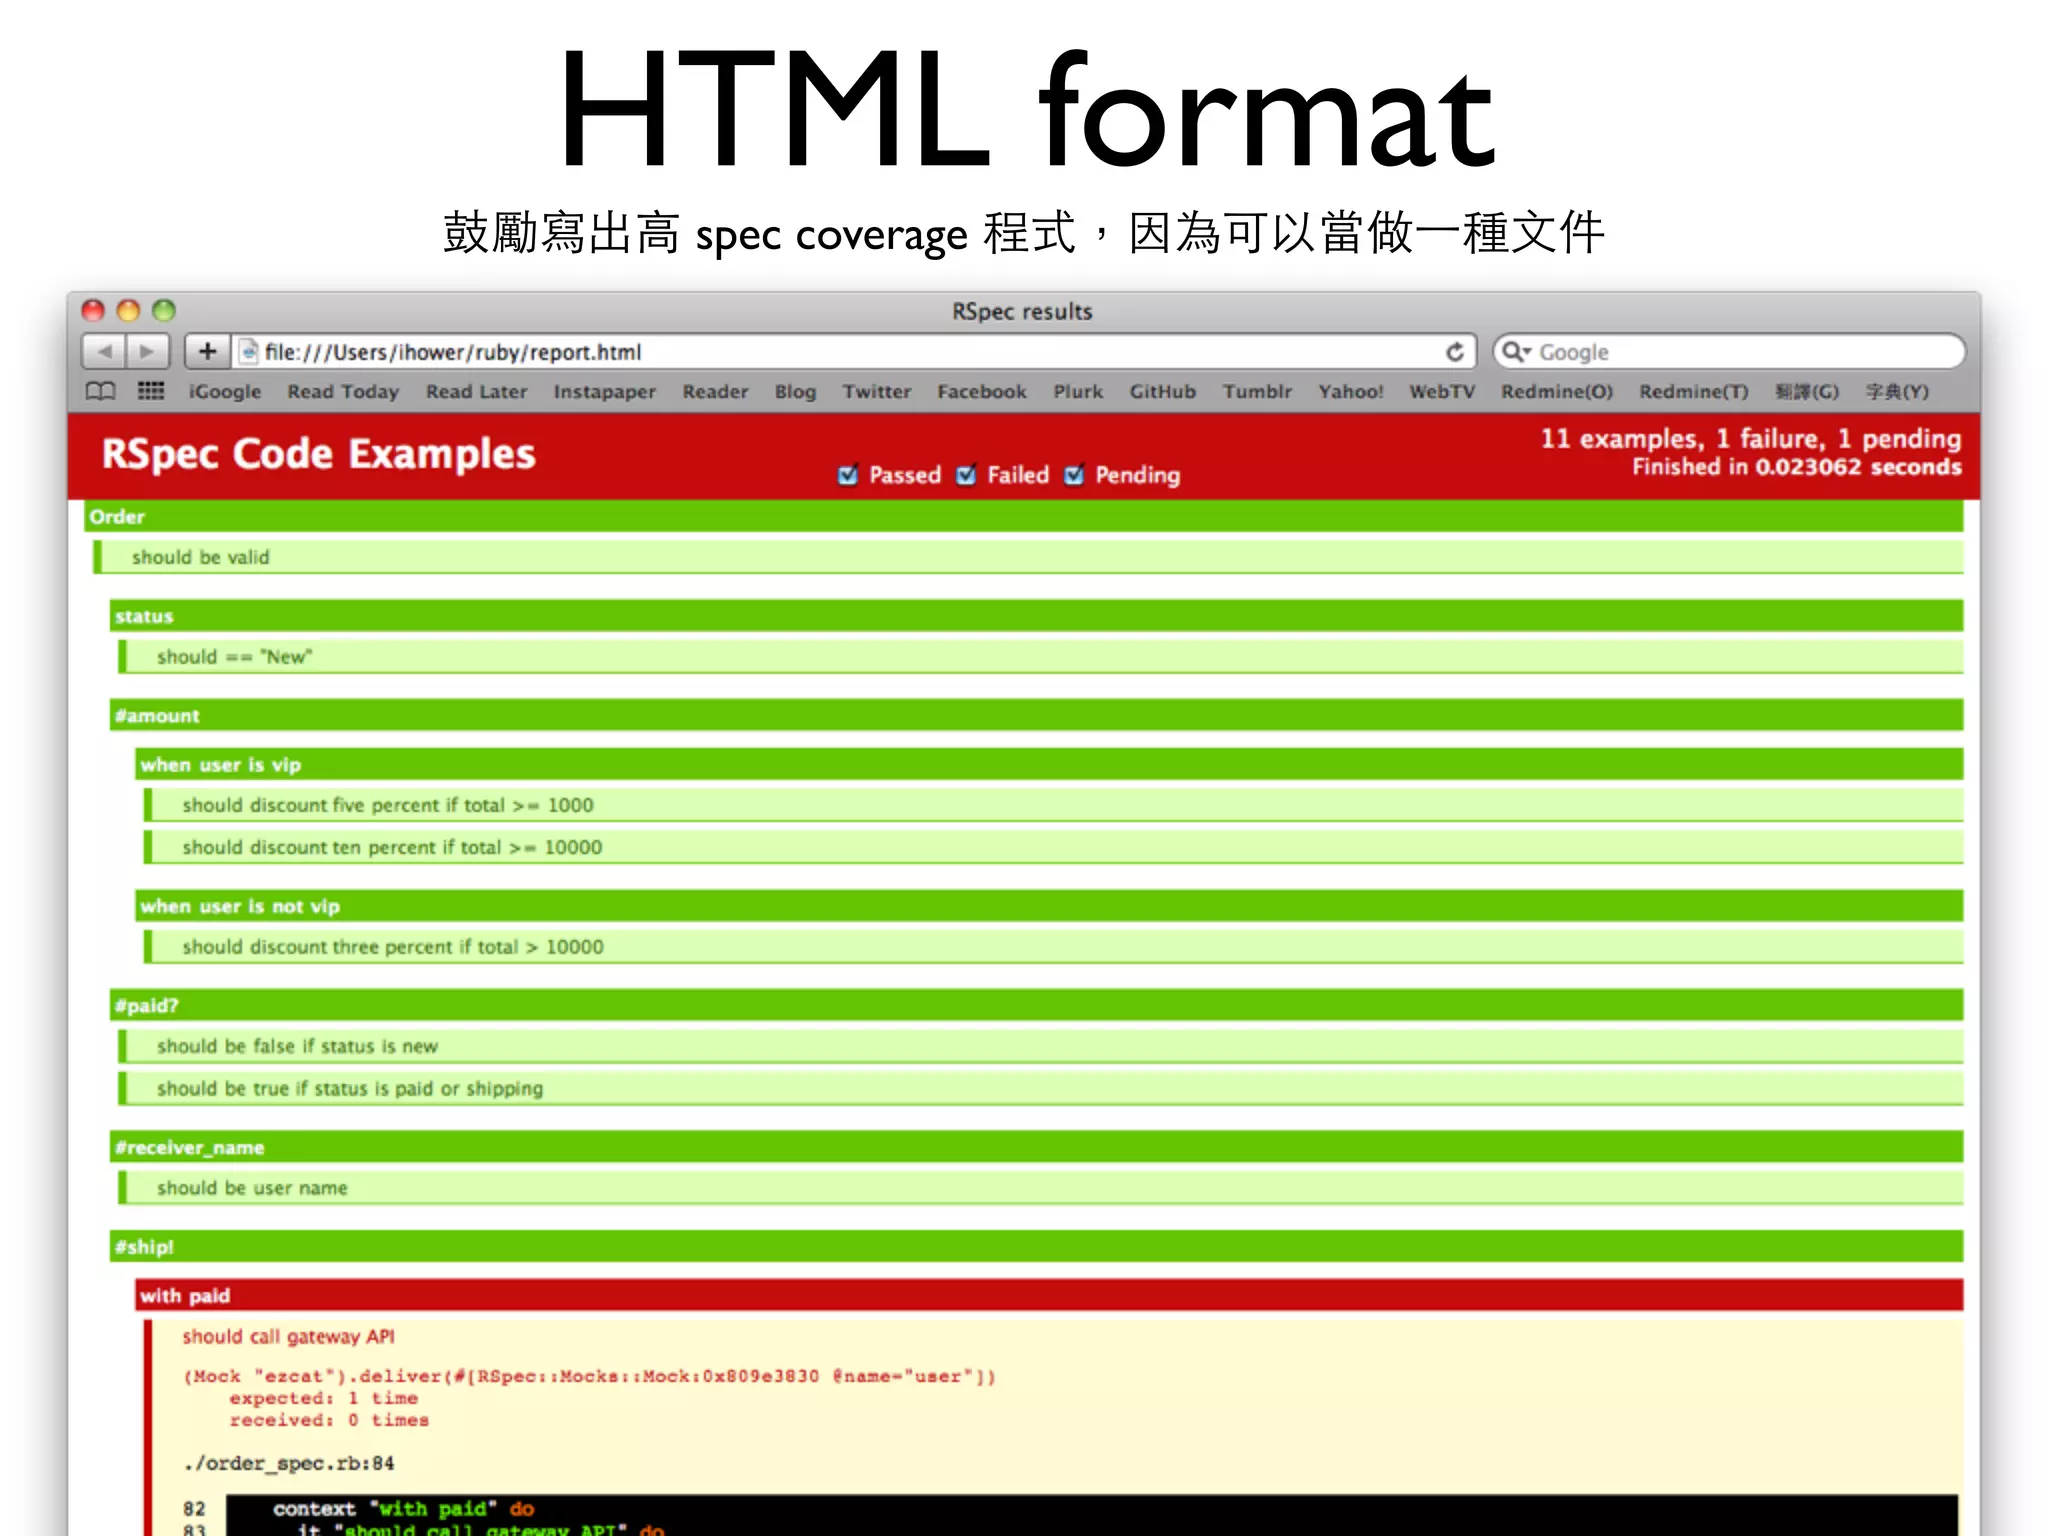
Task: Click the 'when user is vip' header
Action: pyautogui.click(x=1049, y=764)
